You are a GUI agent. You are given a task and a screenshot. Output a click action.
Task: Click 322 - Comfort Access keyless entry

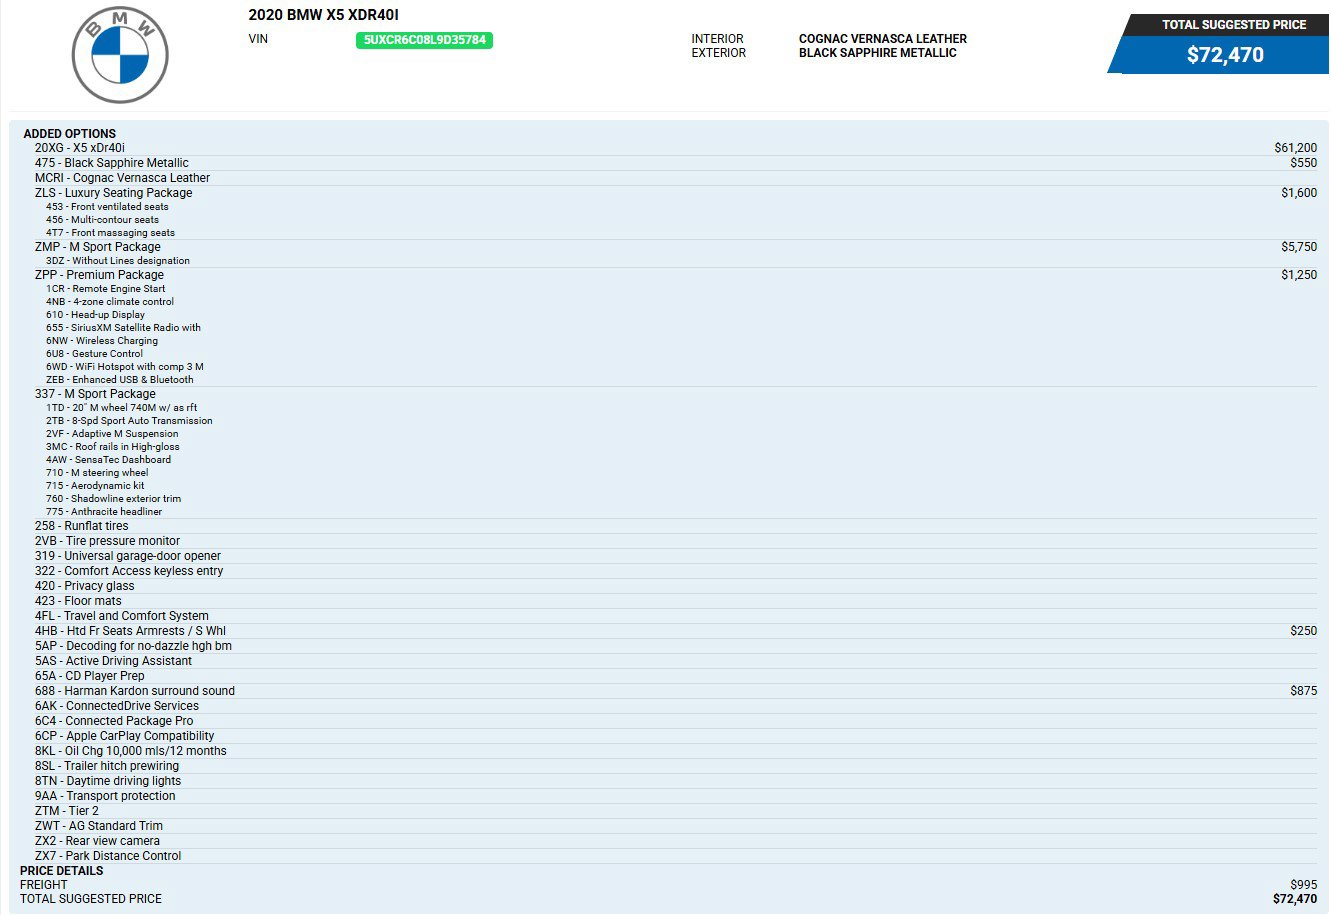pos(129,571)
